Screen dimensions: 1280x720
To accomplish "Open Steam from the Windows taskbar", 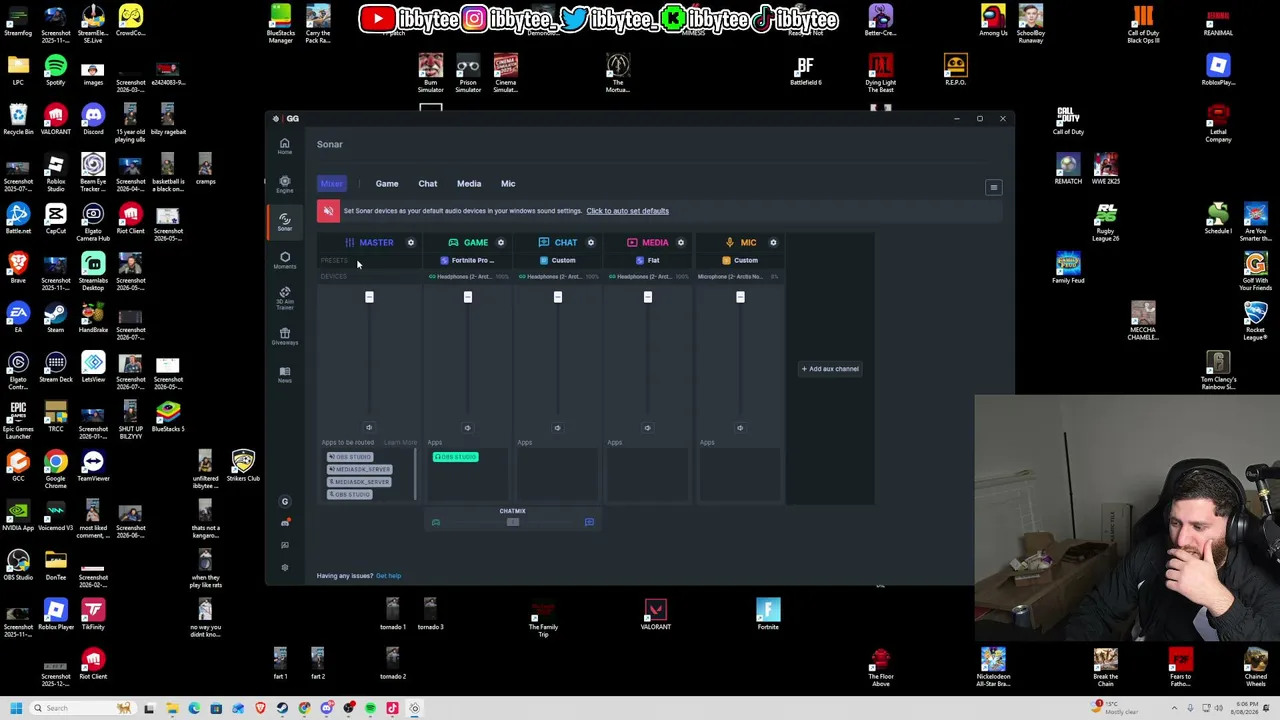I will [282, 708].
